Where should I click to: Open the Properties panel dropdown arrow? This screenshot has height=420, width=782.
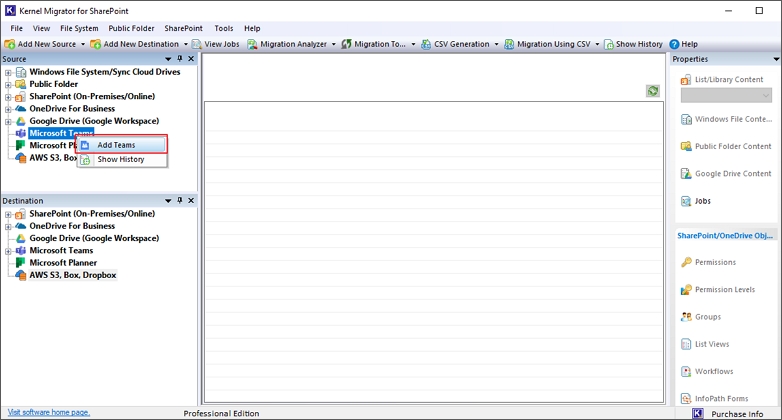tap(776, 59)
